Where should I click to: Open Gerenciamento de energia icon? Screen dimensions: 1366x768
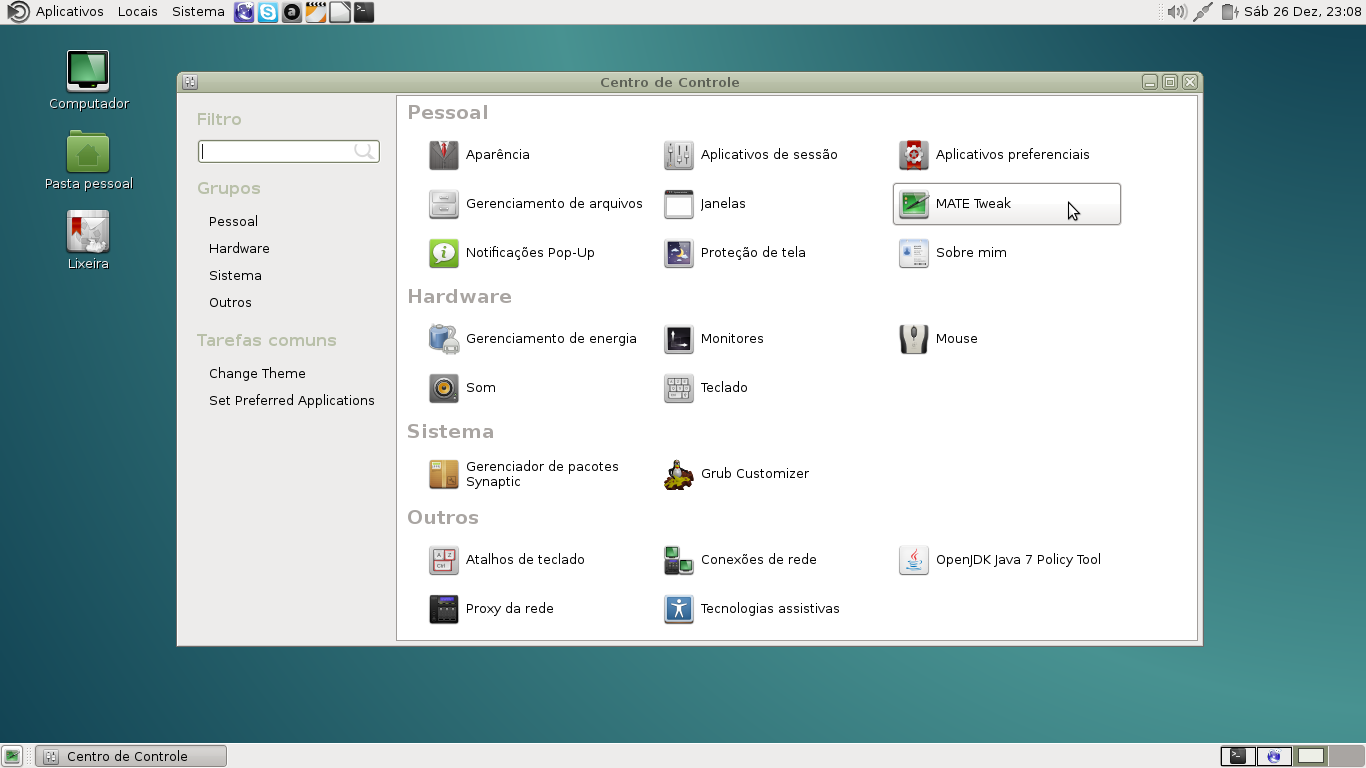(x=444, y=339)
